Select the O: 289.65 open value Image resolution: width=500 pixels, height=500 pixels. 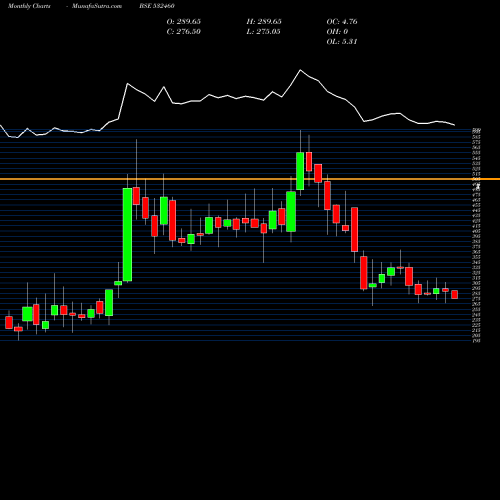click(x=184, y=22)
